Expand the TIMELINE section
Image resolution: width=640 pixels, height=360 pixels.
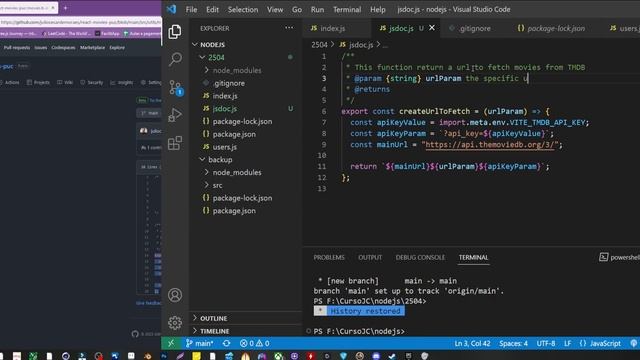(245, 331)
